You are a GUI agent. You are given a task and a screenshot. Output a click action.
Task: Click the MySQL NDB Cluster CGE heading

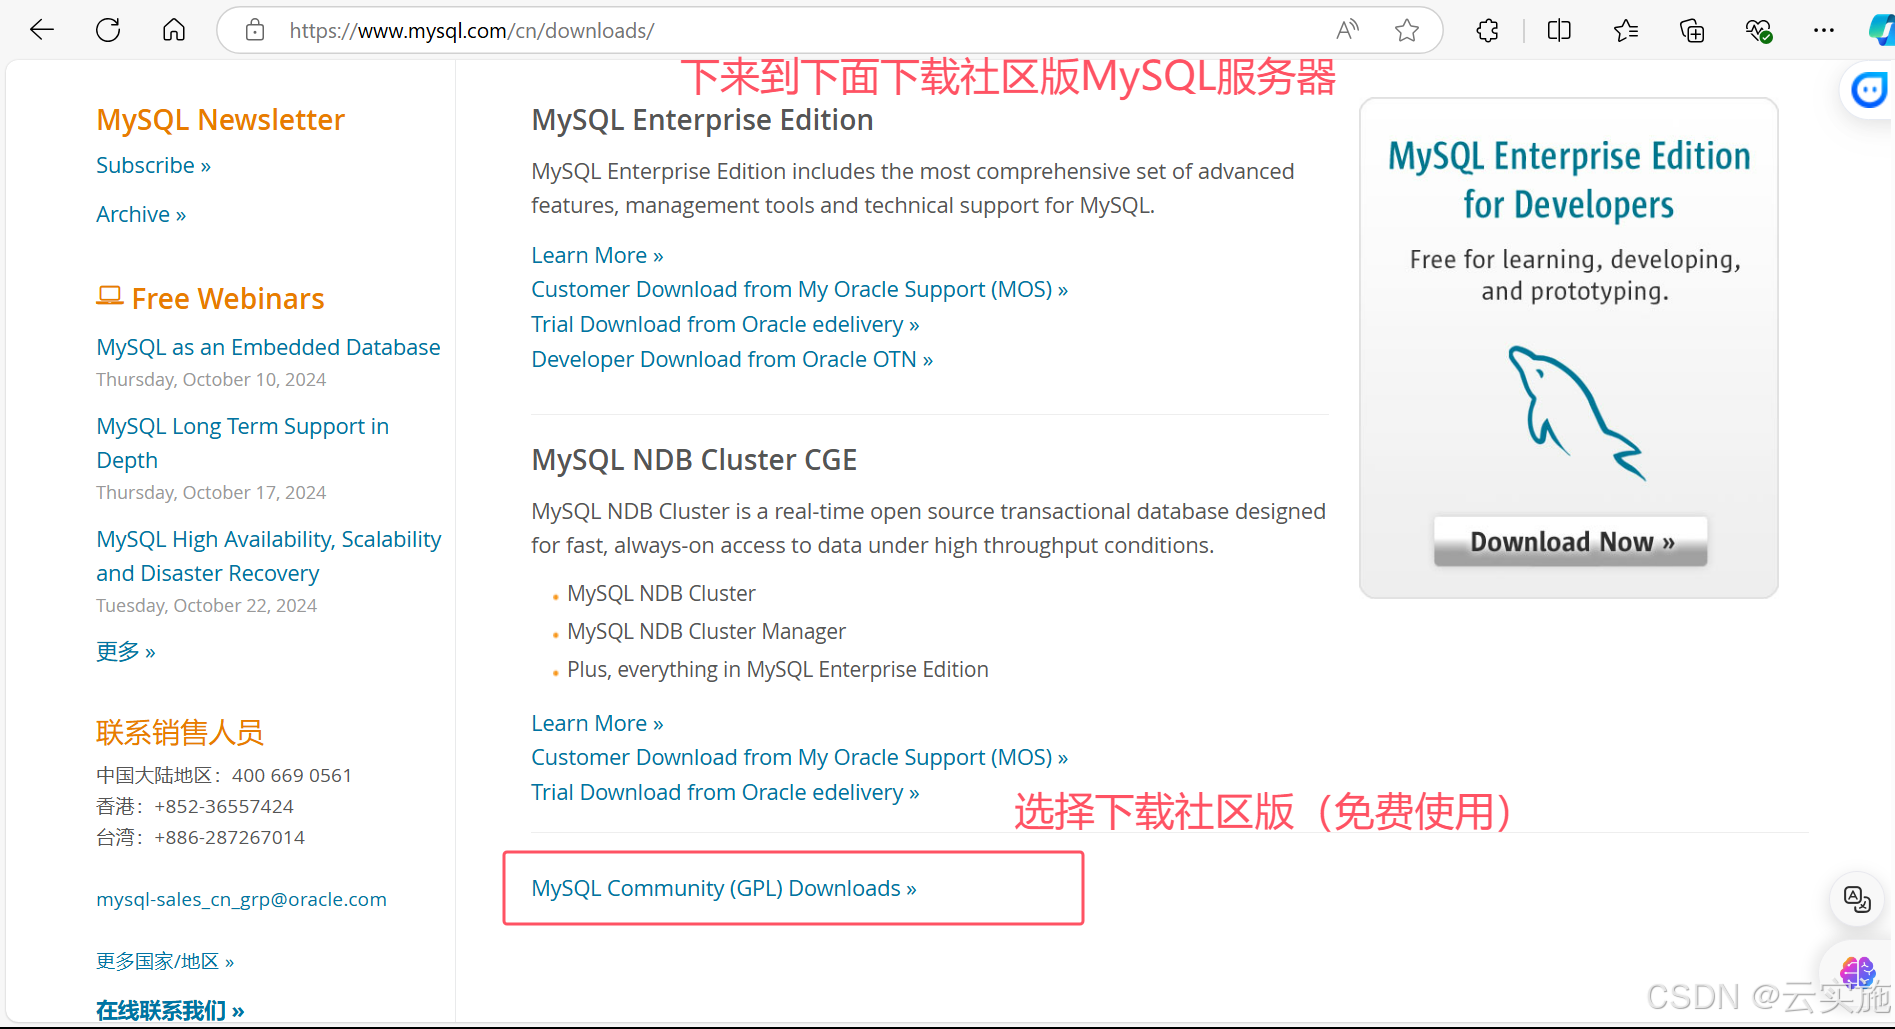pos(694,460)
